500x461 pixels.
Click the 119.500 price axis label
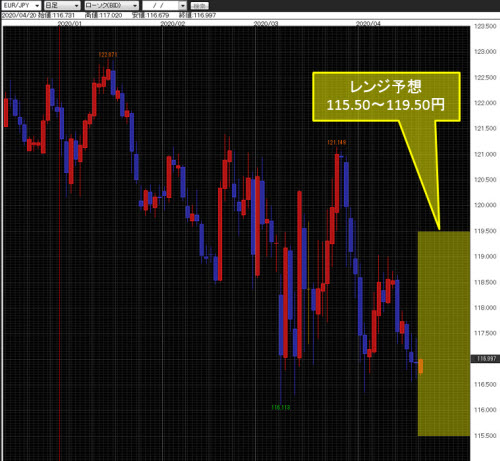point(485,231)
